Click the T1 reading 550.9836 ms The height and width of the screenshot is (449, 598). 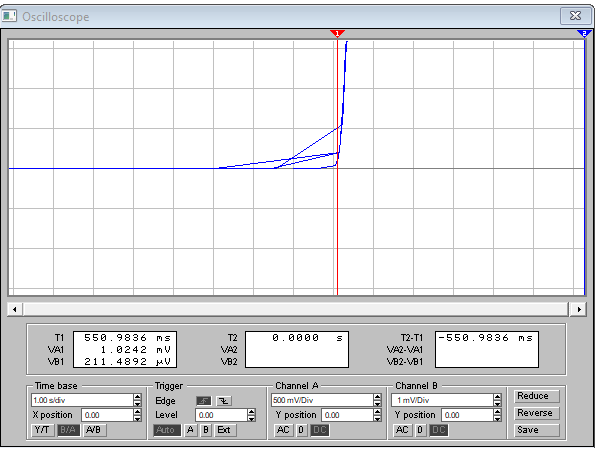coord(127,338)
